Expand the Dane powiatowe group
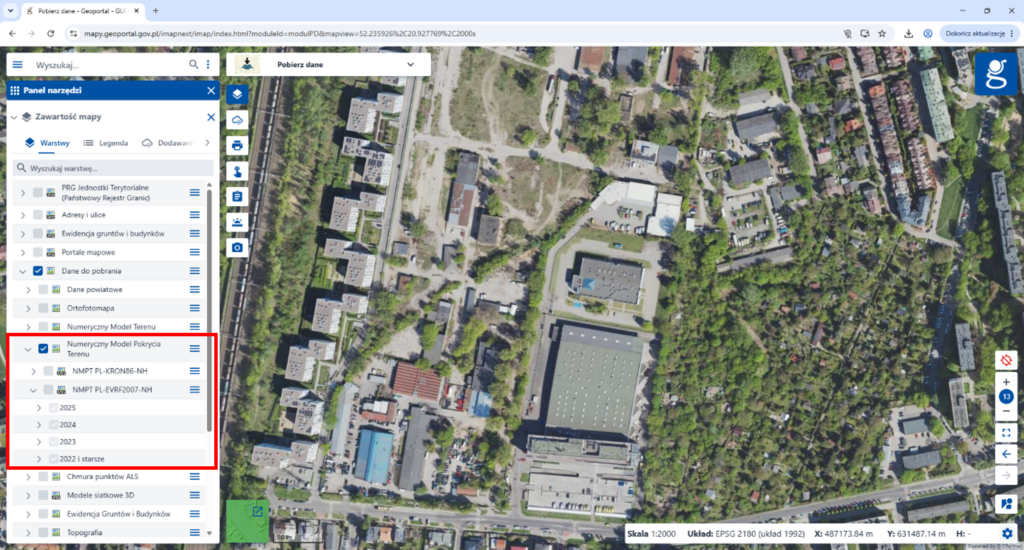 28,289
